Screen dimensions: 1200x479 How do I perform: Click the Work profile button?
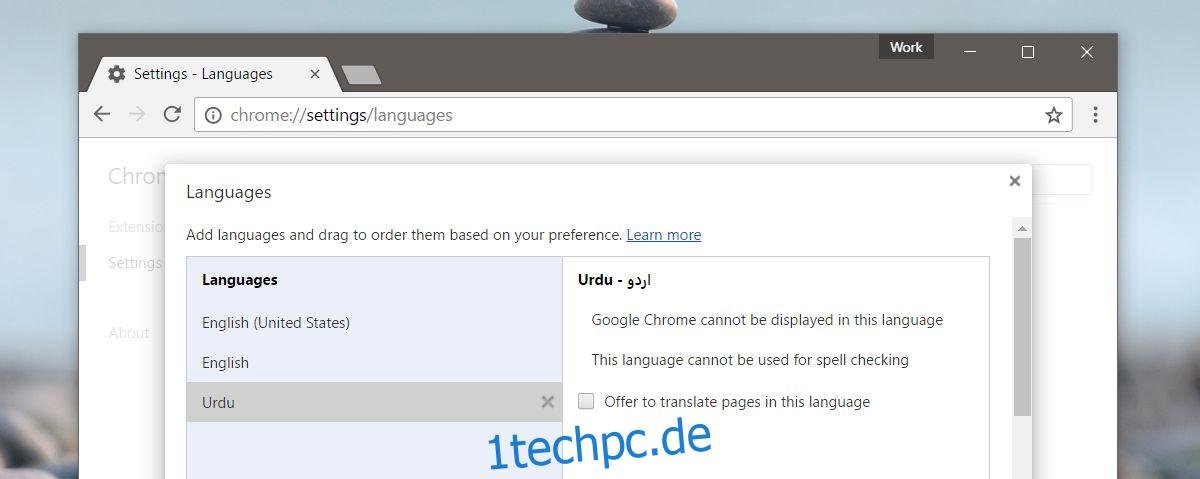[x=906, y=47]
